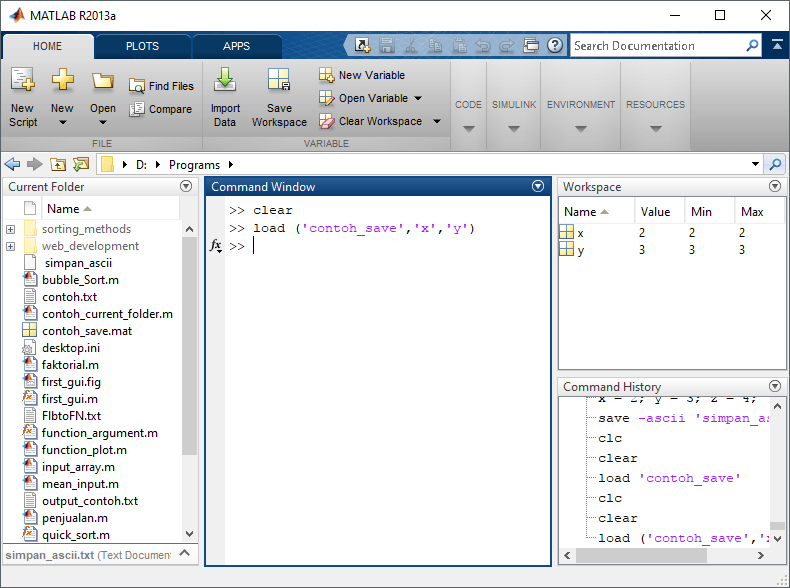Expand the ENVIRONMENT section
790x588 pixels.
pos(581,129)
